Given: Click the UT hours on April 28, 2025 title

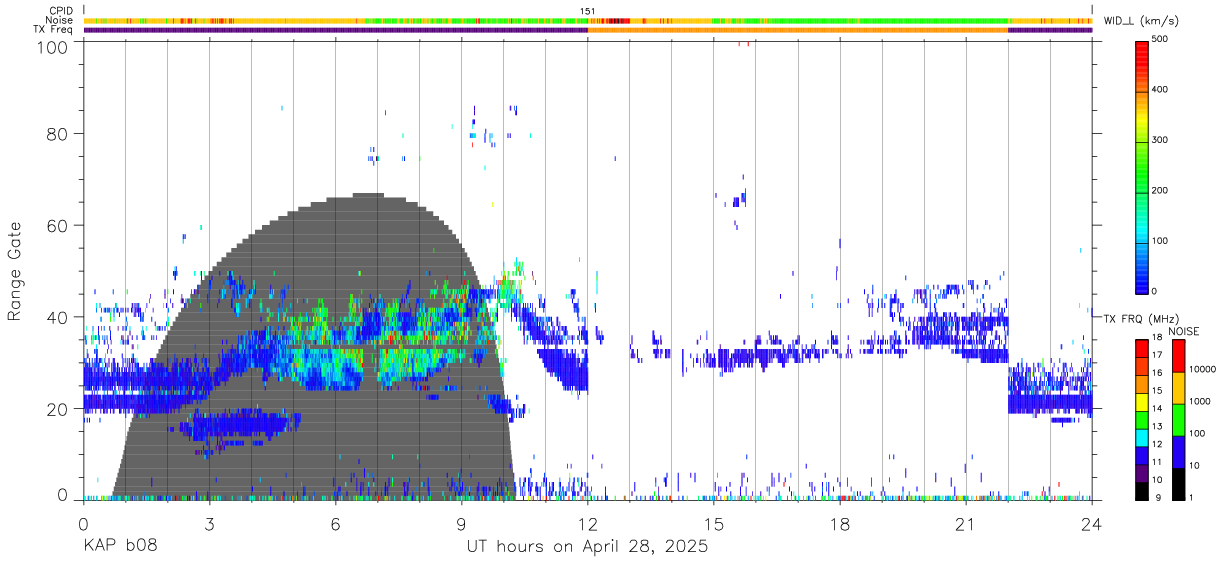Looking at the screenshot, I should [587, 546].
